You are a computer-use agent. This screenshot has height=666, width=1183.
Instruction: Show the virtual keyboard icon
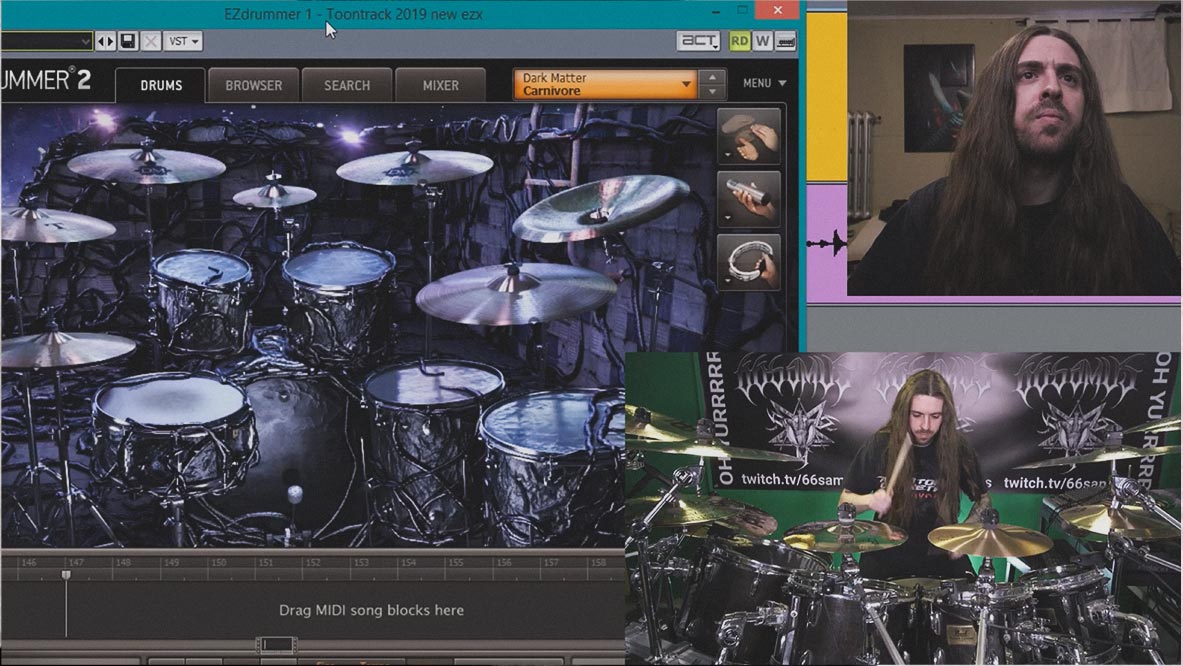point(785,41)
